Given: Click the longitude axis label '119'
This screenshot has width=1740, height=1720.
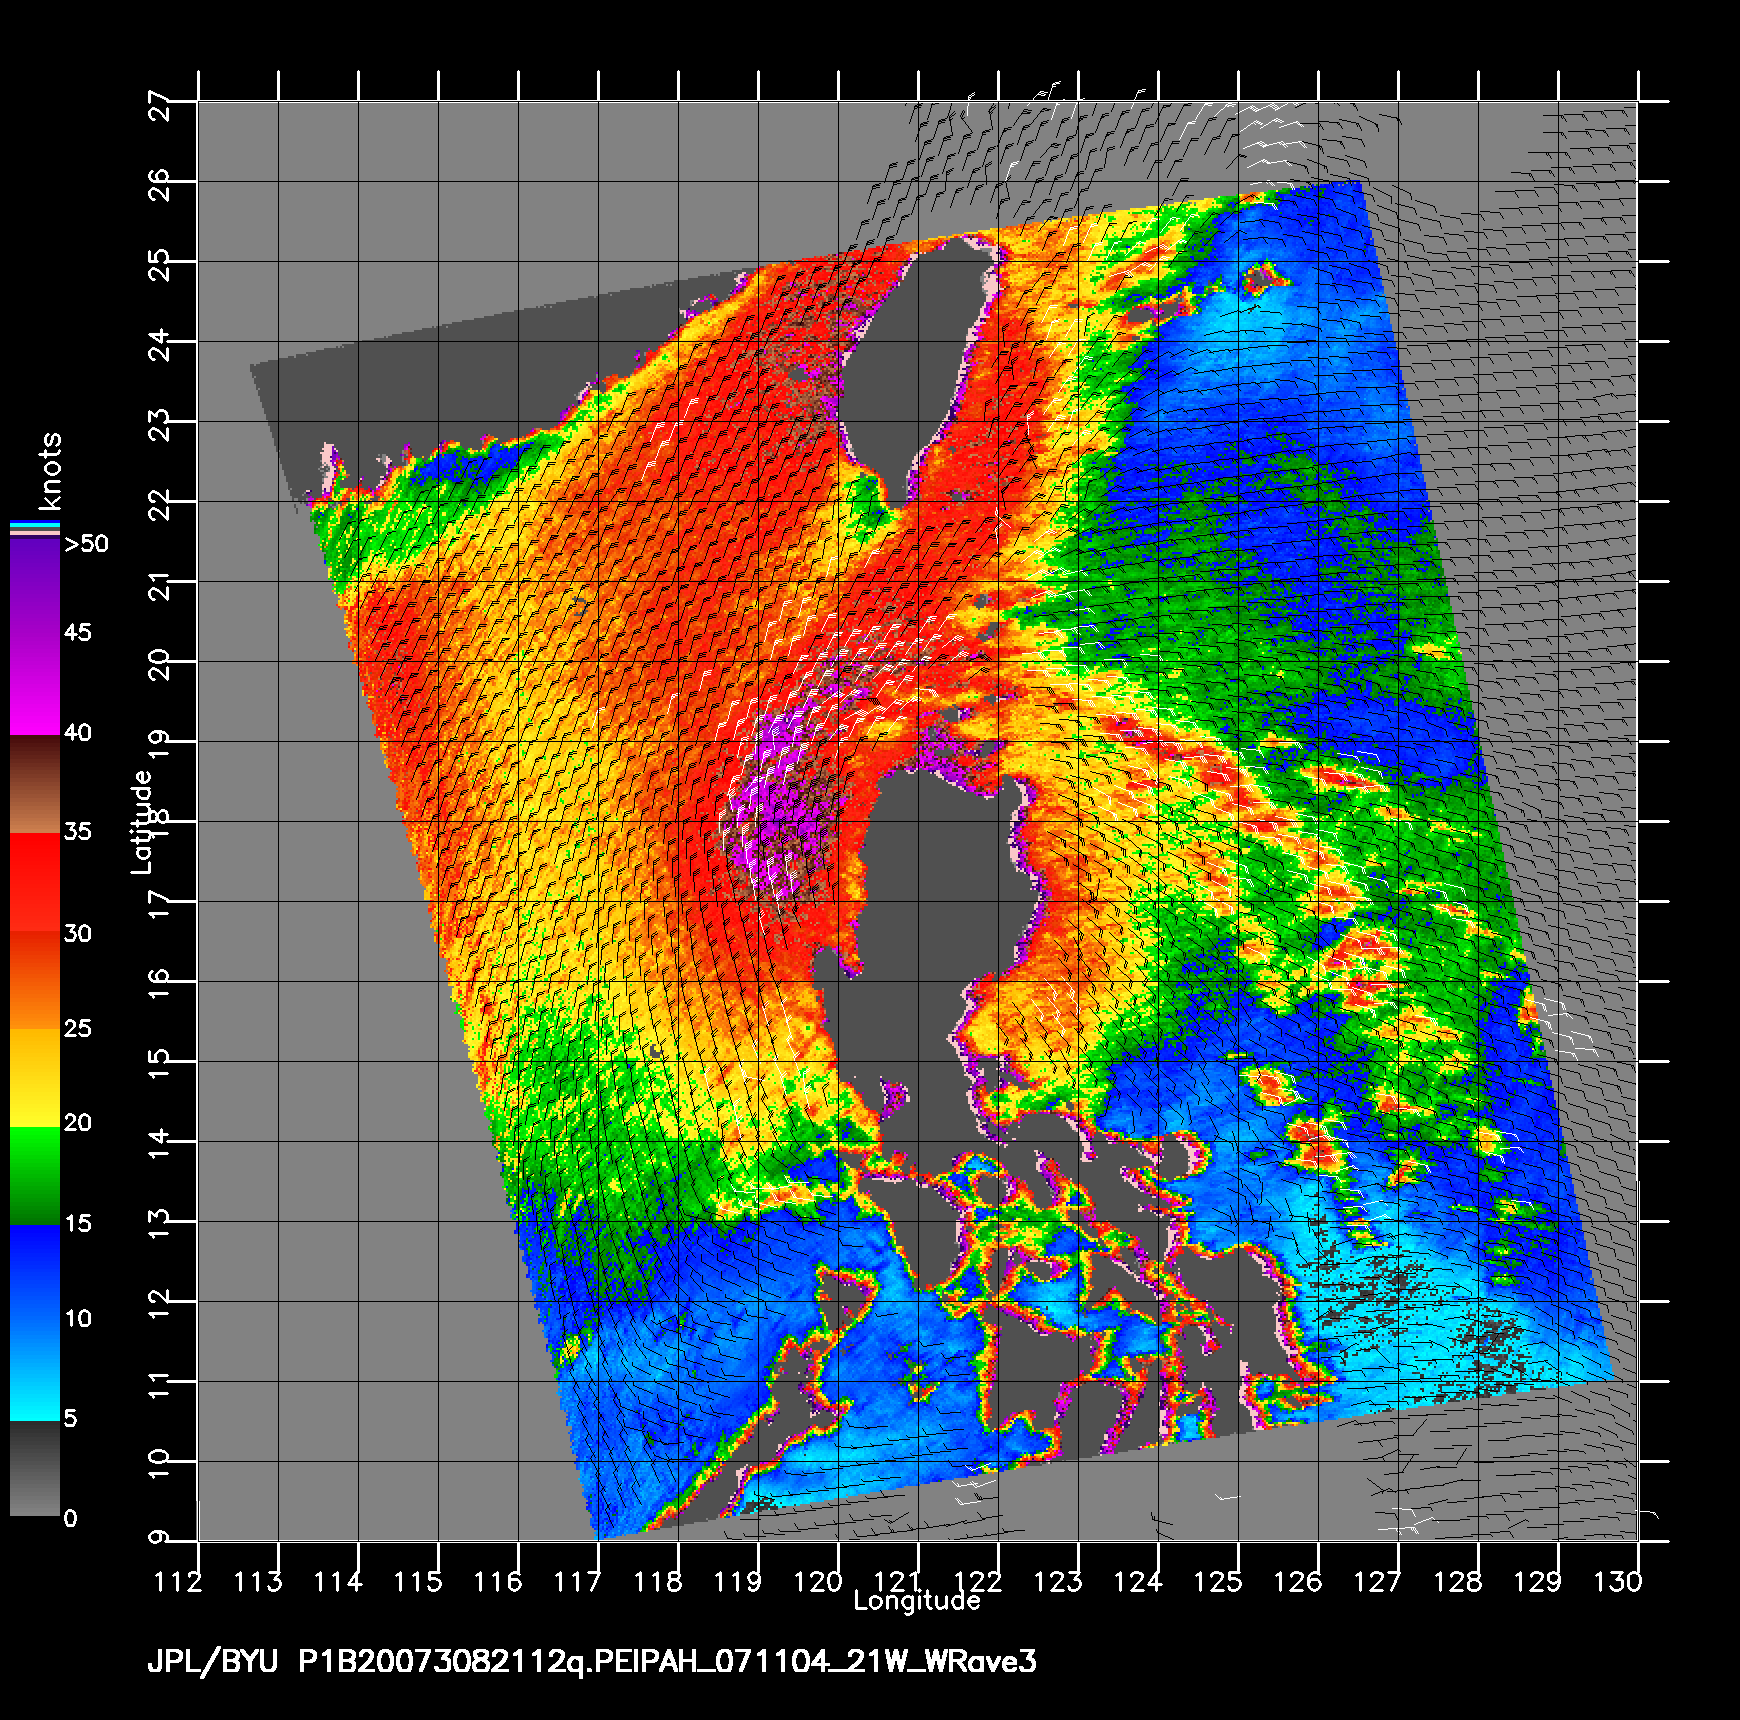Looking at the screenshot, I should [739, 1582].
